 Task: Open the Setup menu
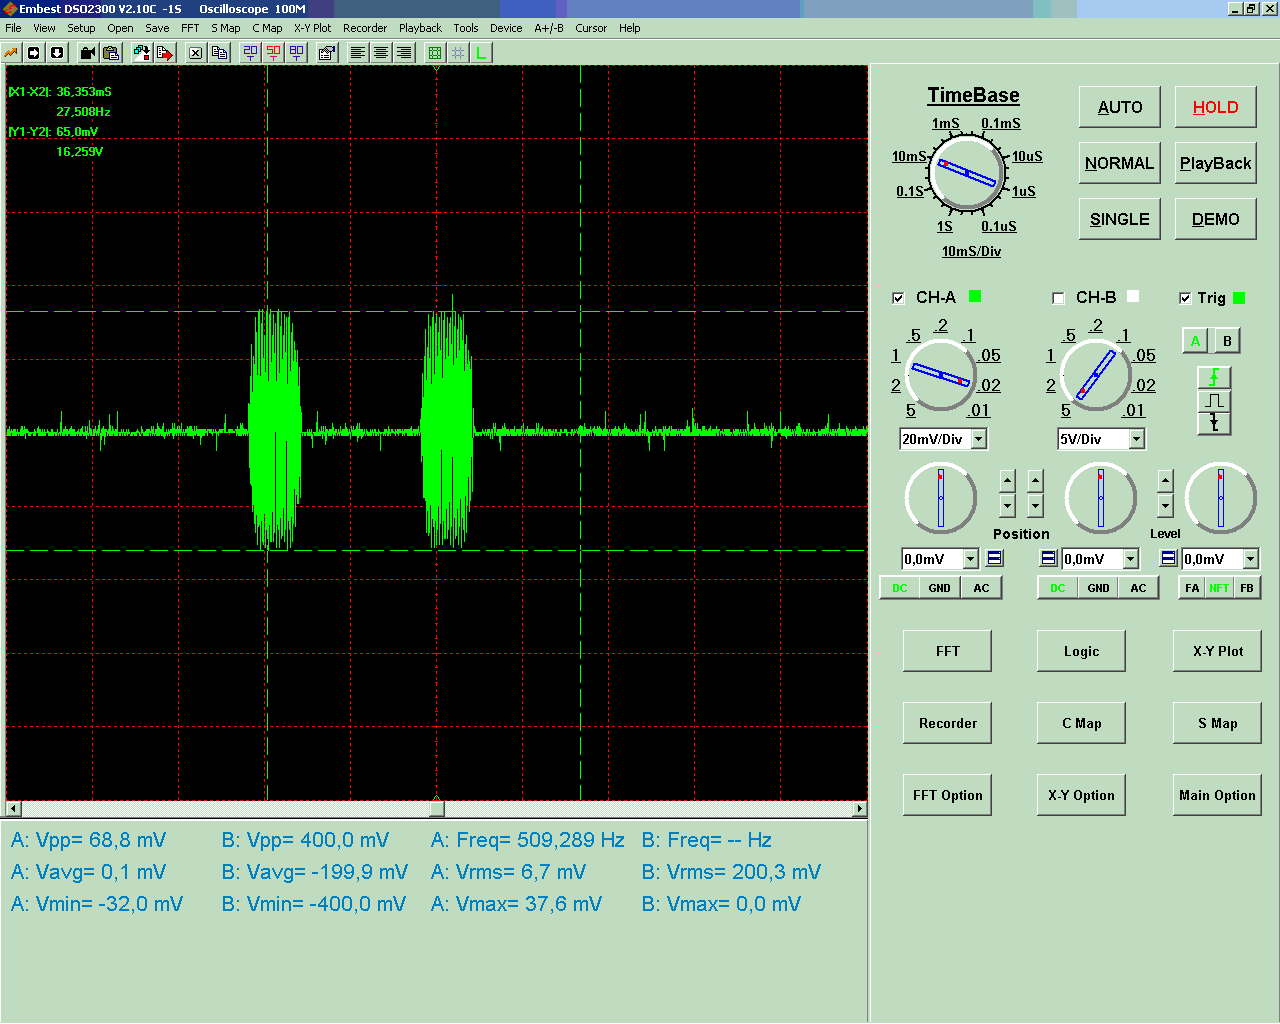[81, 28]
